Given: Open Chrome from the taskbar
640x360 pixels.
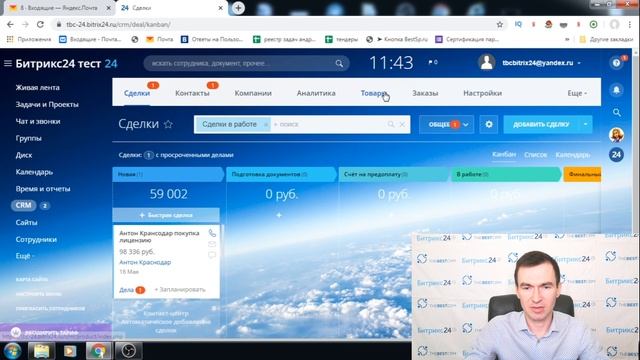Looking at the screenshot, I should [98, 351].
